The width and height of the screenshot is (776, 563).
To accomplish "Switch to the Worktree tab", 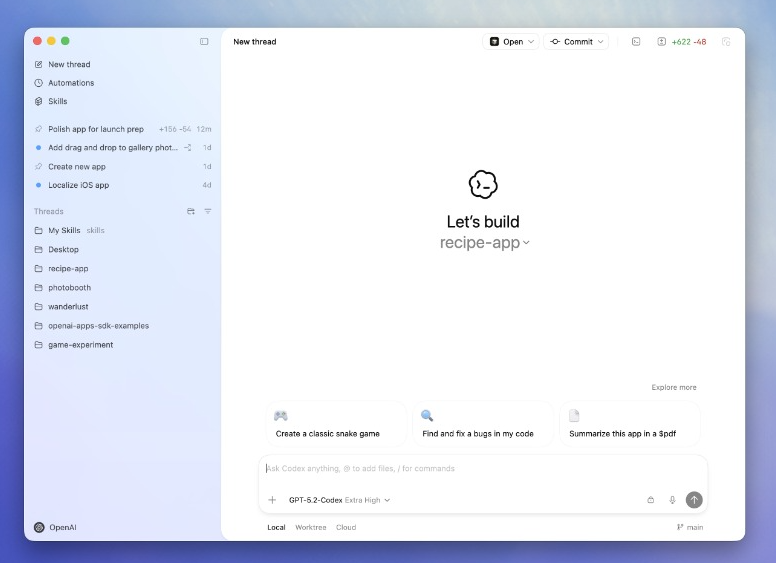I will click(311, 527).
